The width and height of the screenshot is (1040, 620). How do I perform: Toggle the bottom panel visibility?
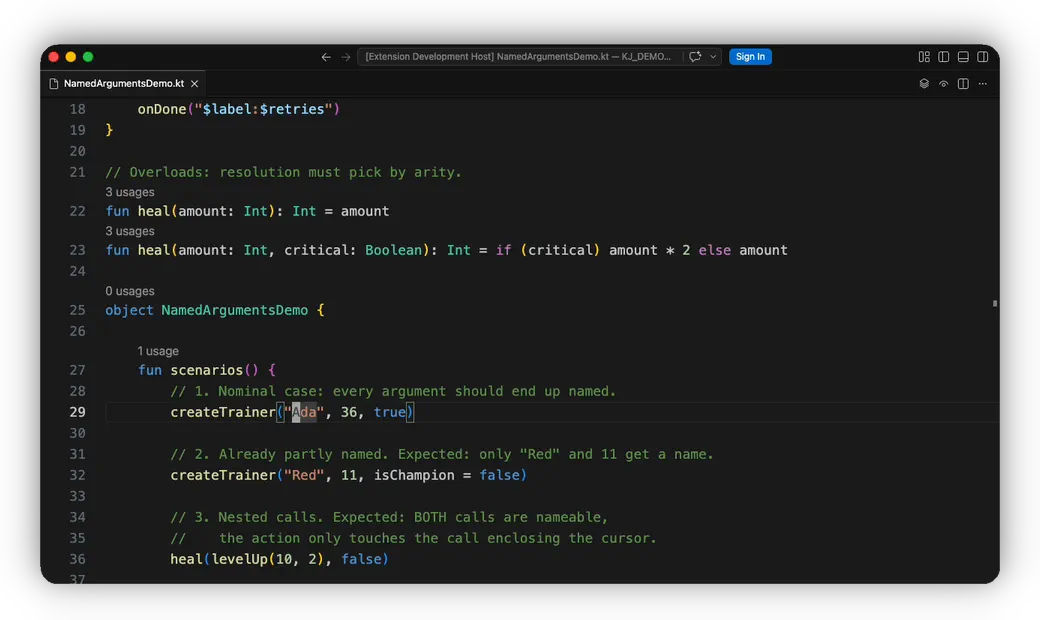point(963,57)
